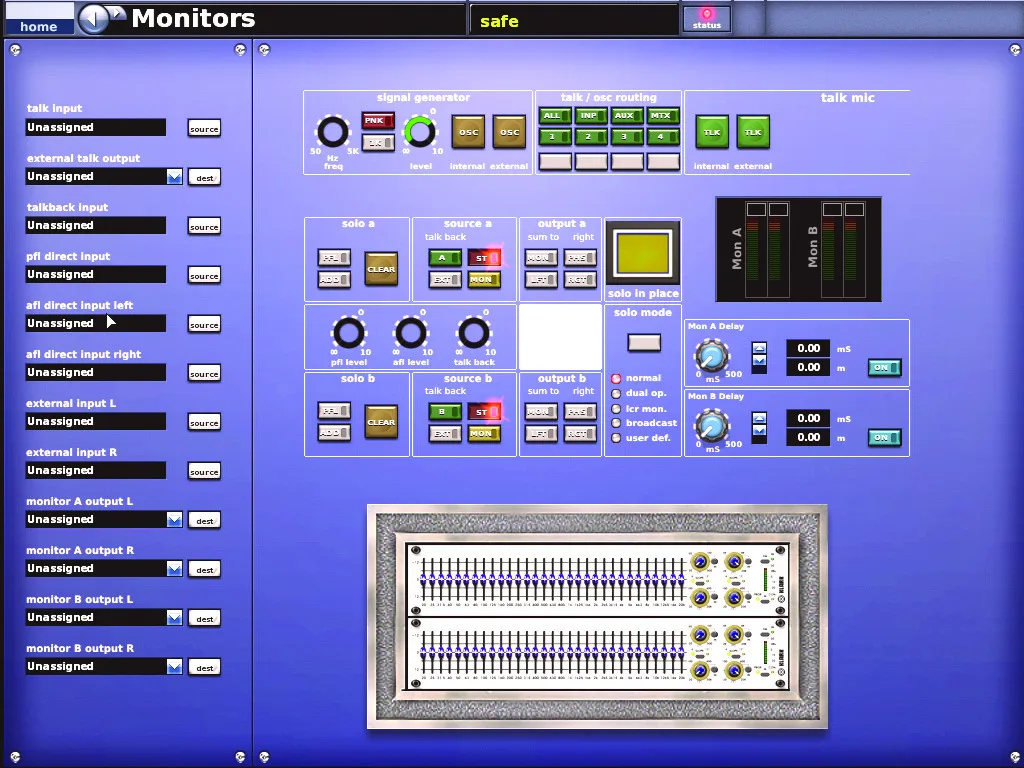1024x768 pixels.
Task: Adjust the talk back level knob
Action: (474, 333)
